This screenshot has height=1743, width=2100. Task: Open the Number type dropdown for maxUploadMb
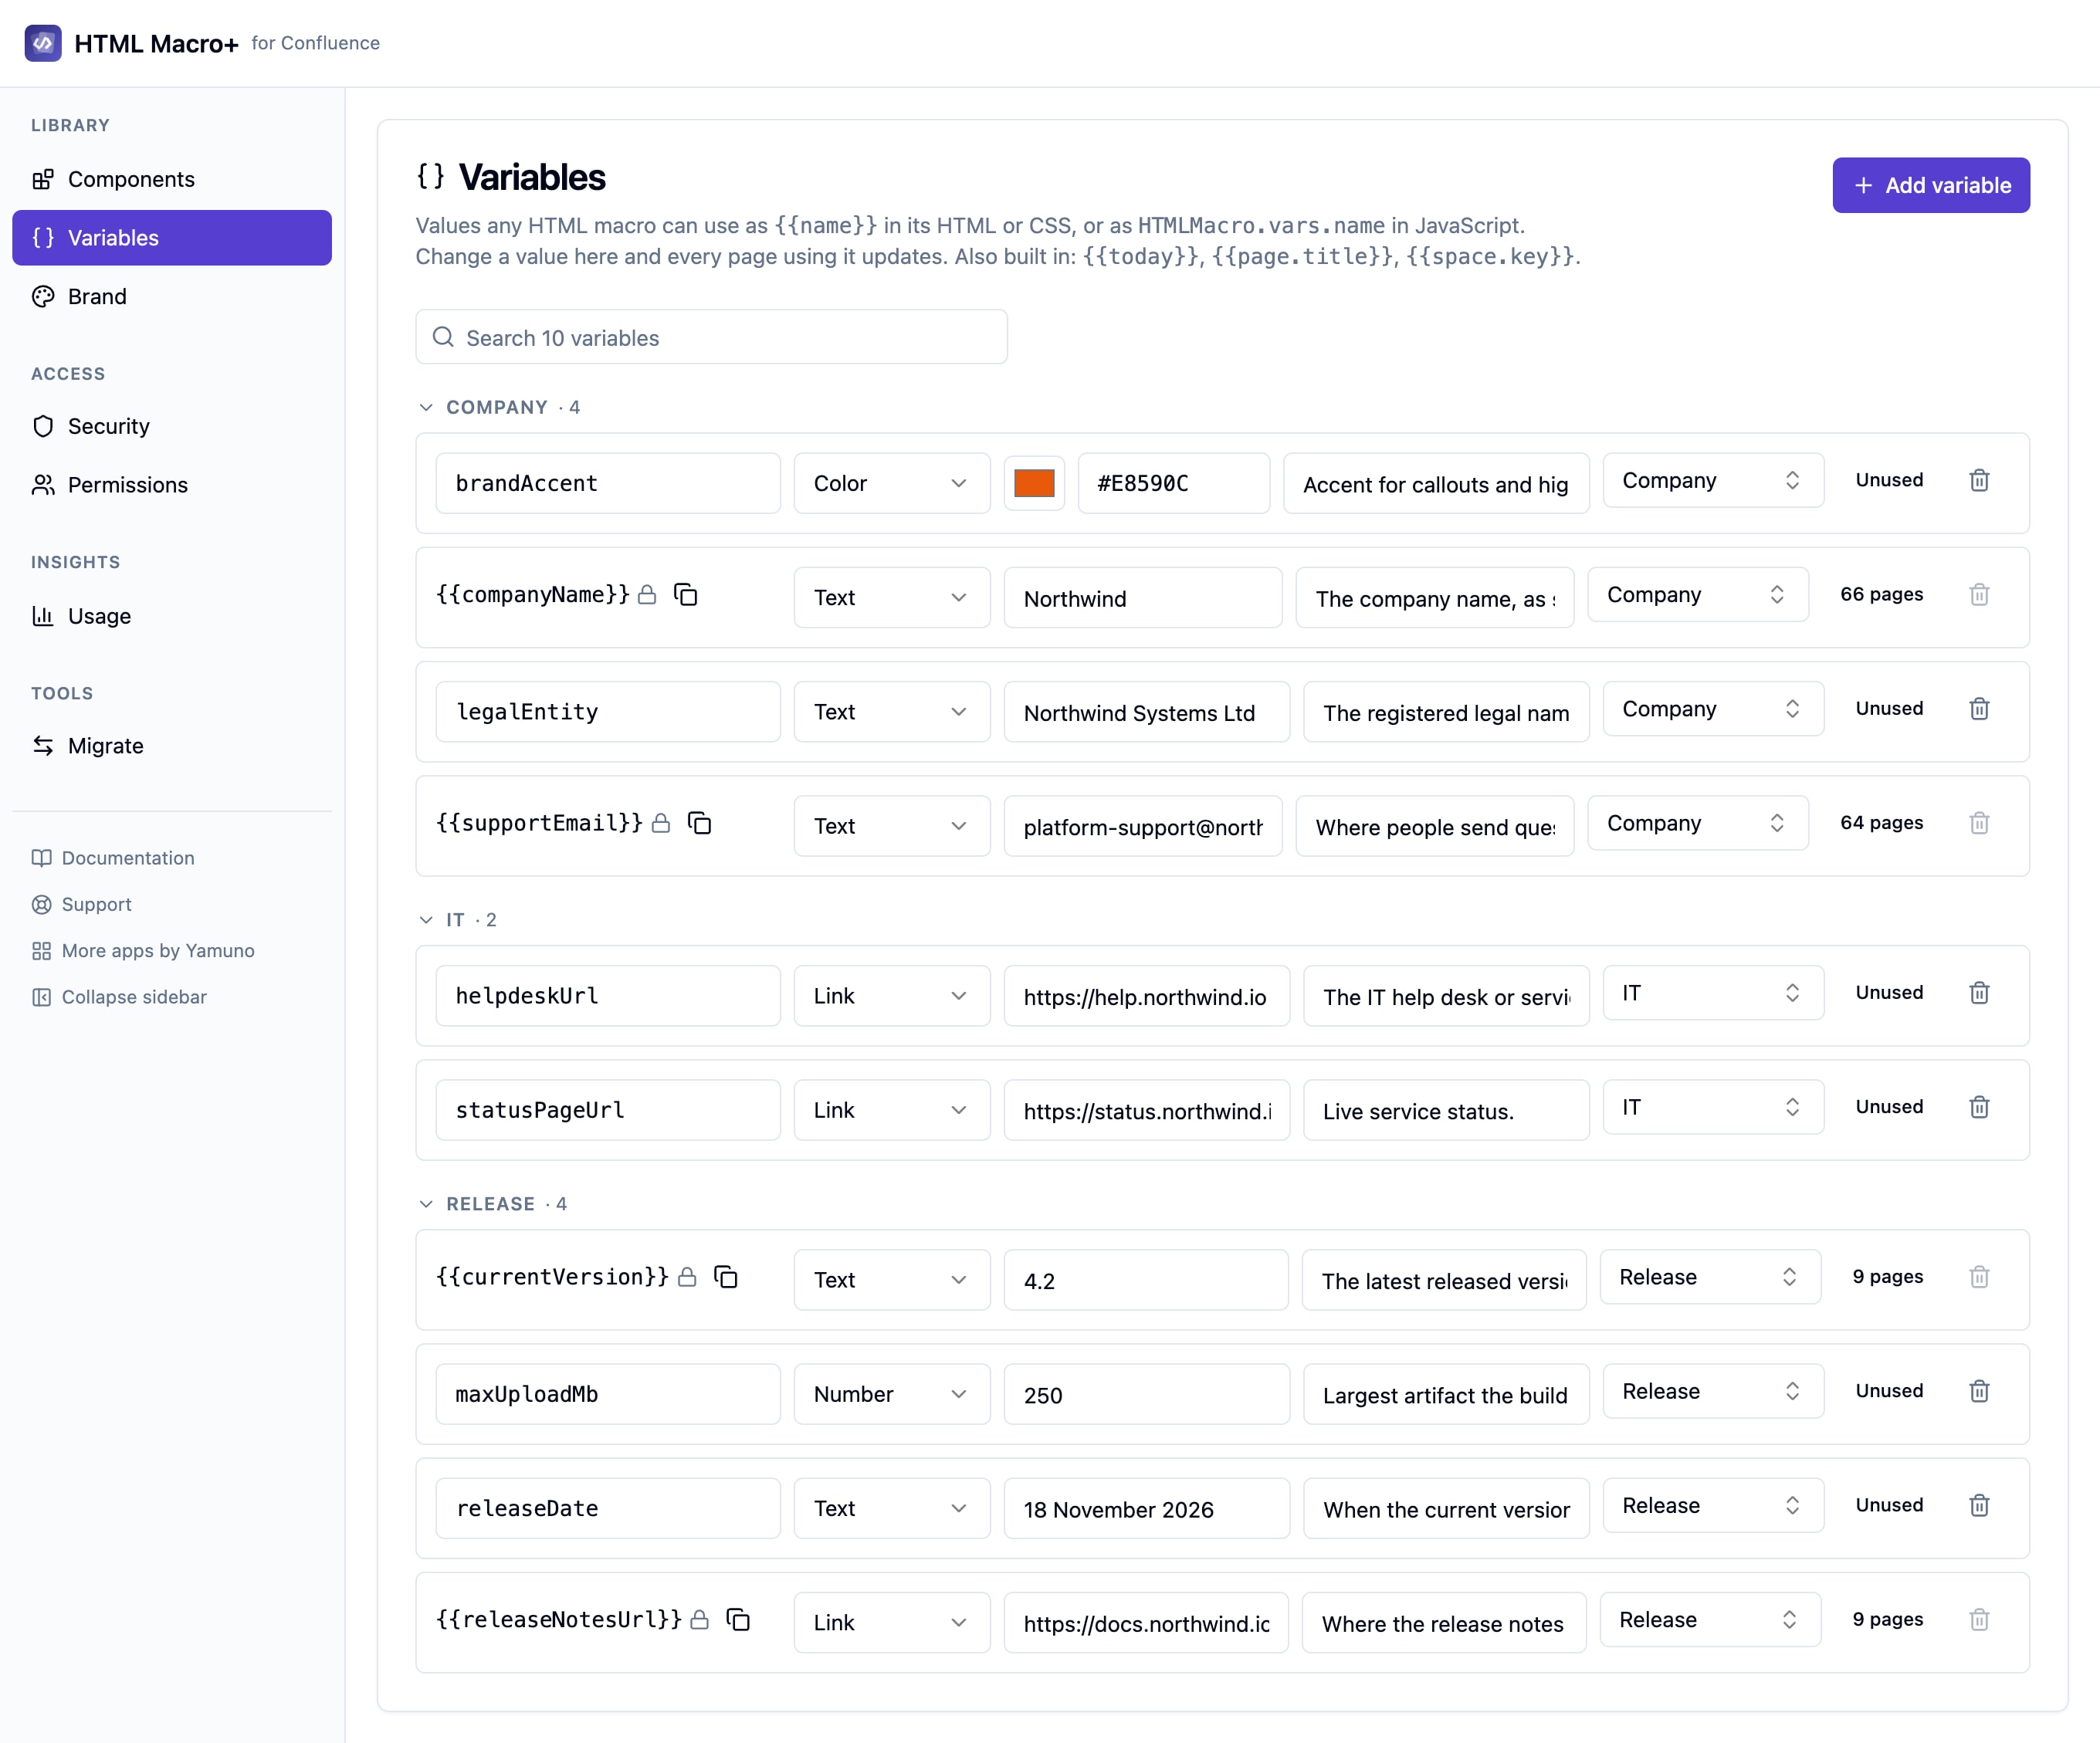[891, 1394]
